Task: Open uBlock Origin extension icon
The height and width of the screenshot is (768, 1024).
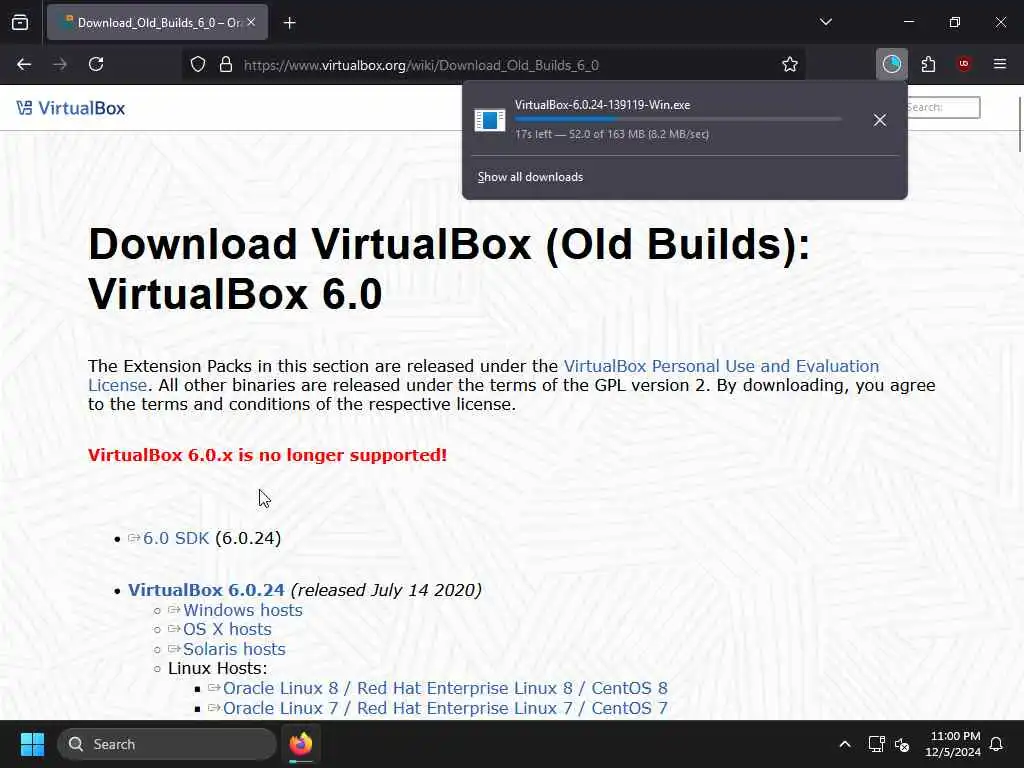Action: [964, 64]
